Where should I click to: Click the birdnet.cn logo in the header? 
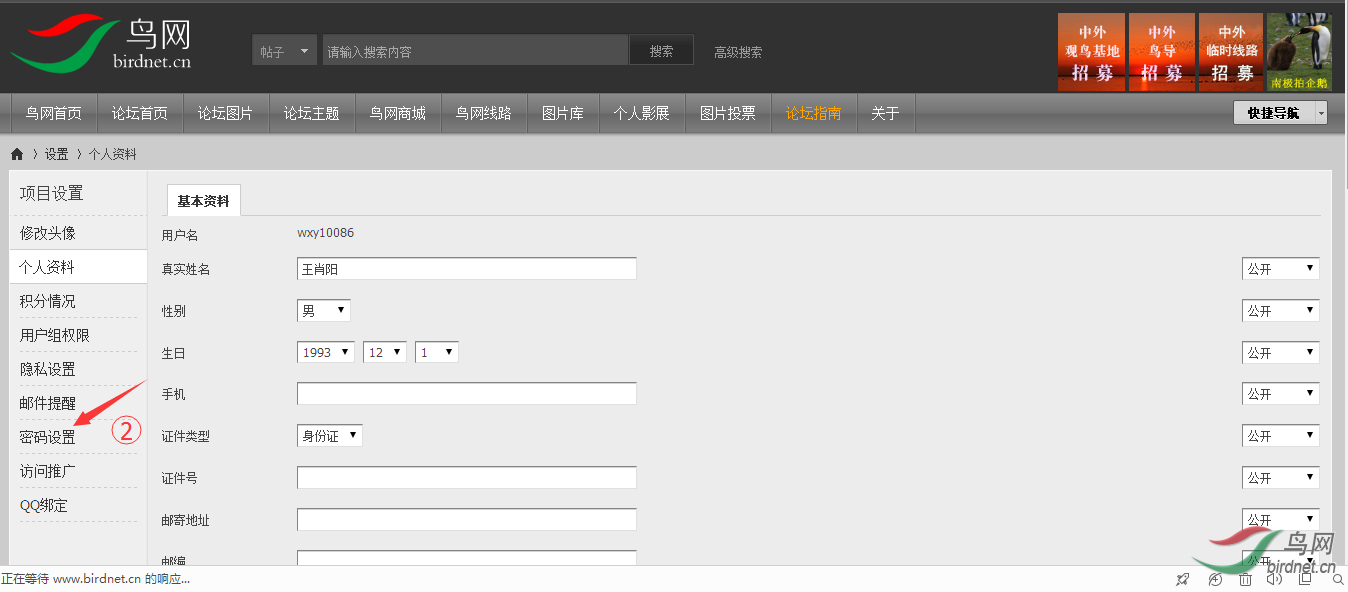click(x=100, y=46)
